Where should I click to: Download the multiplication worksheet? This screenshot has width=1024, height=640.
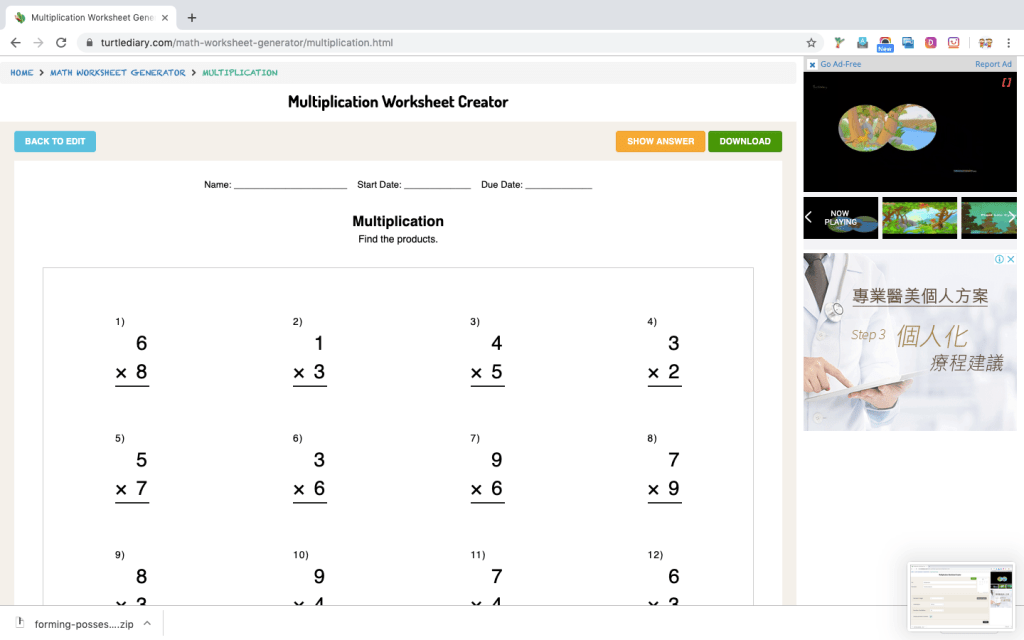click(745, 141)
